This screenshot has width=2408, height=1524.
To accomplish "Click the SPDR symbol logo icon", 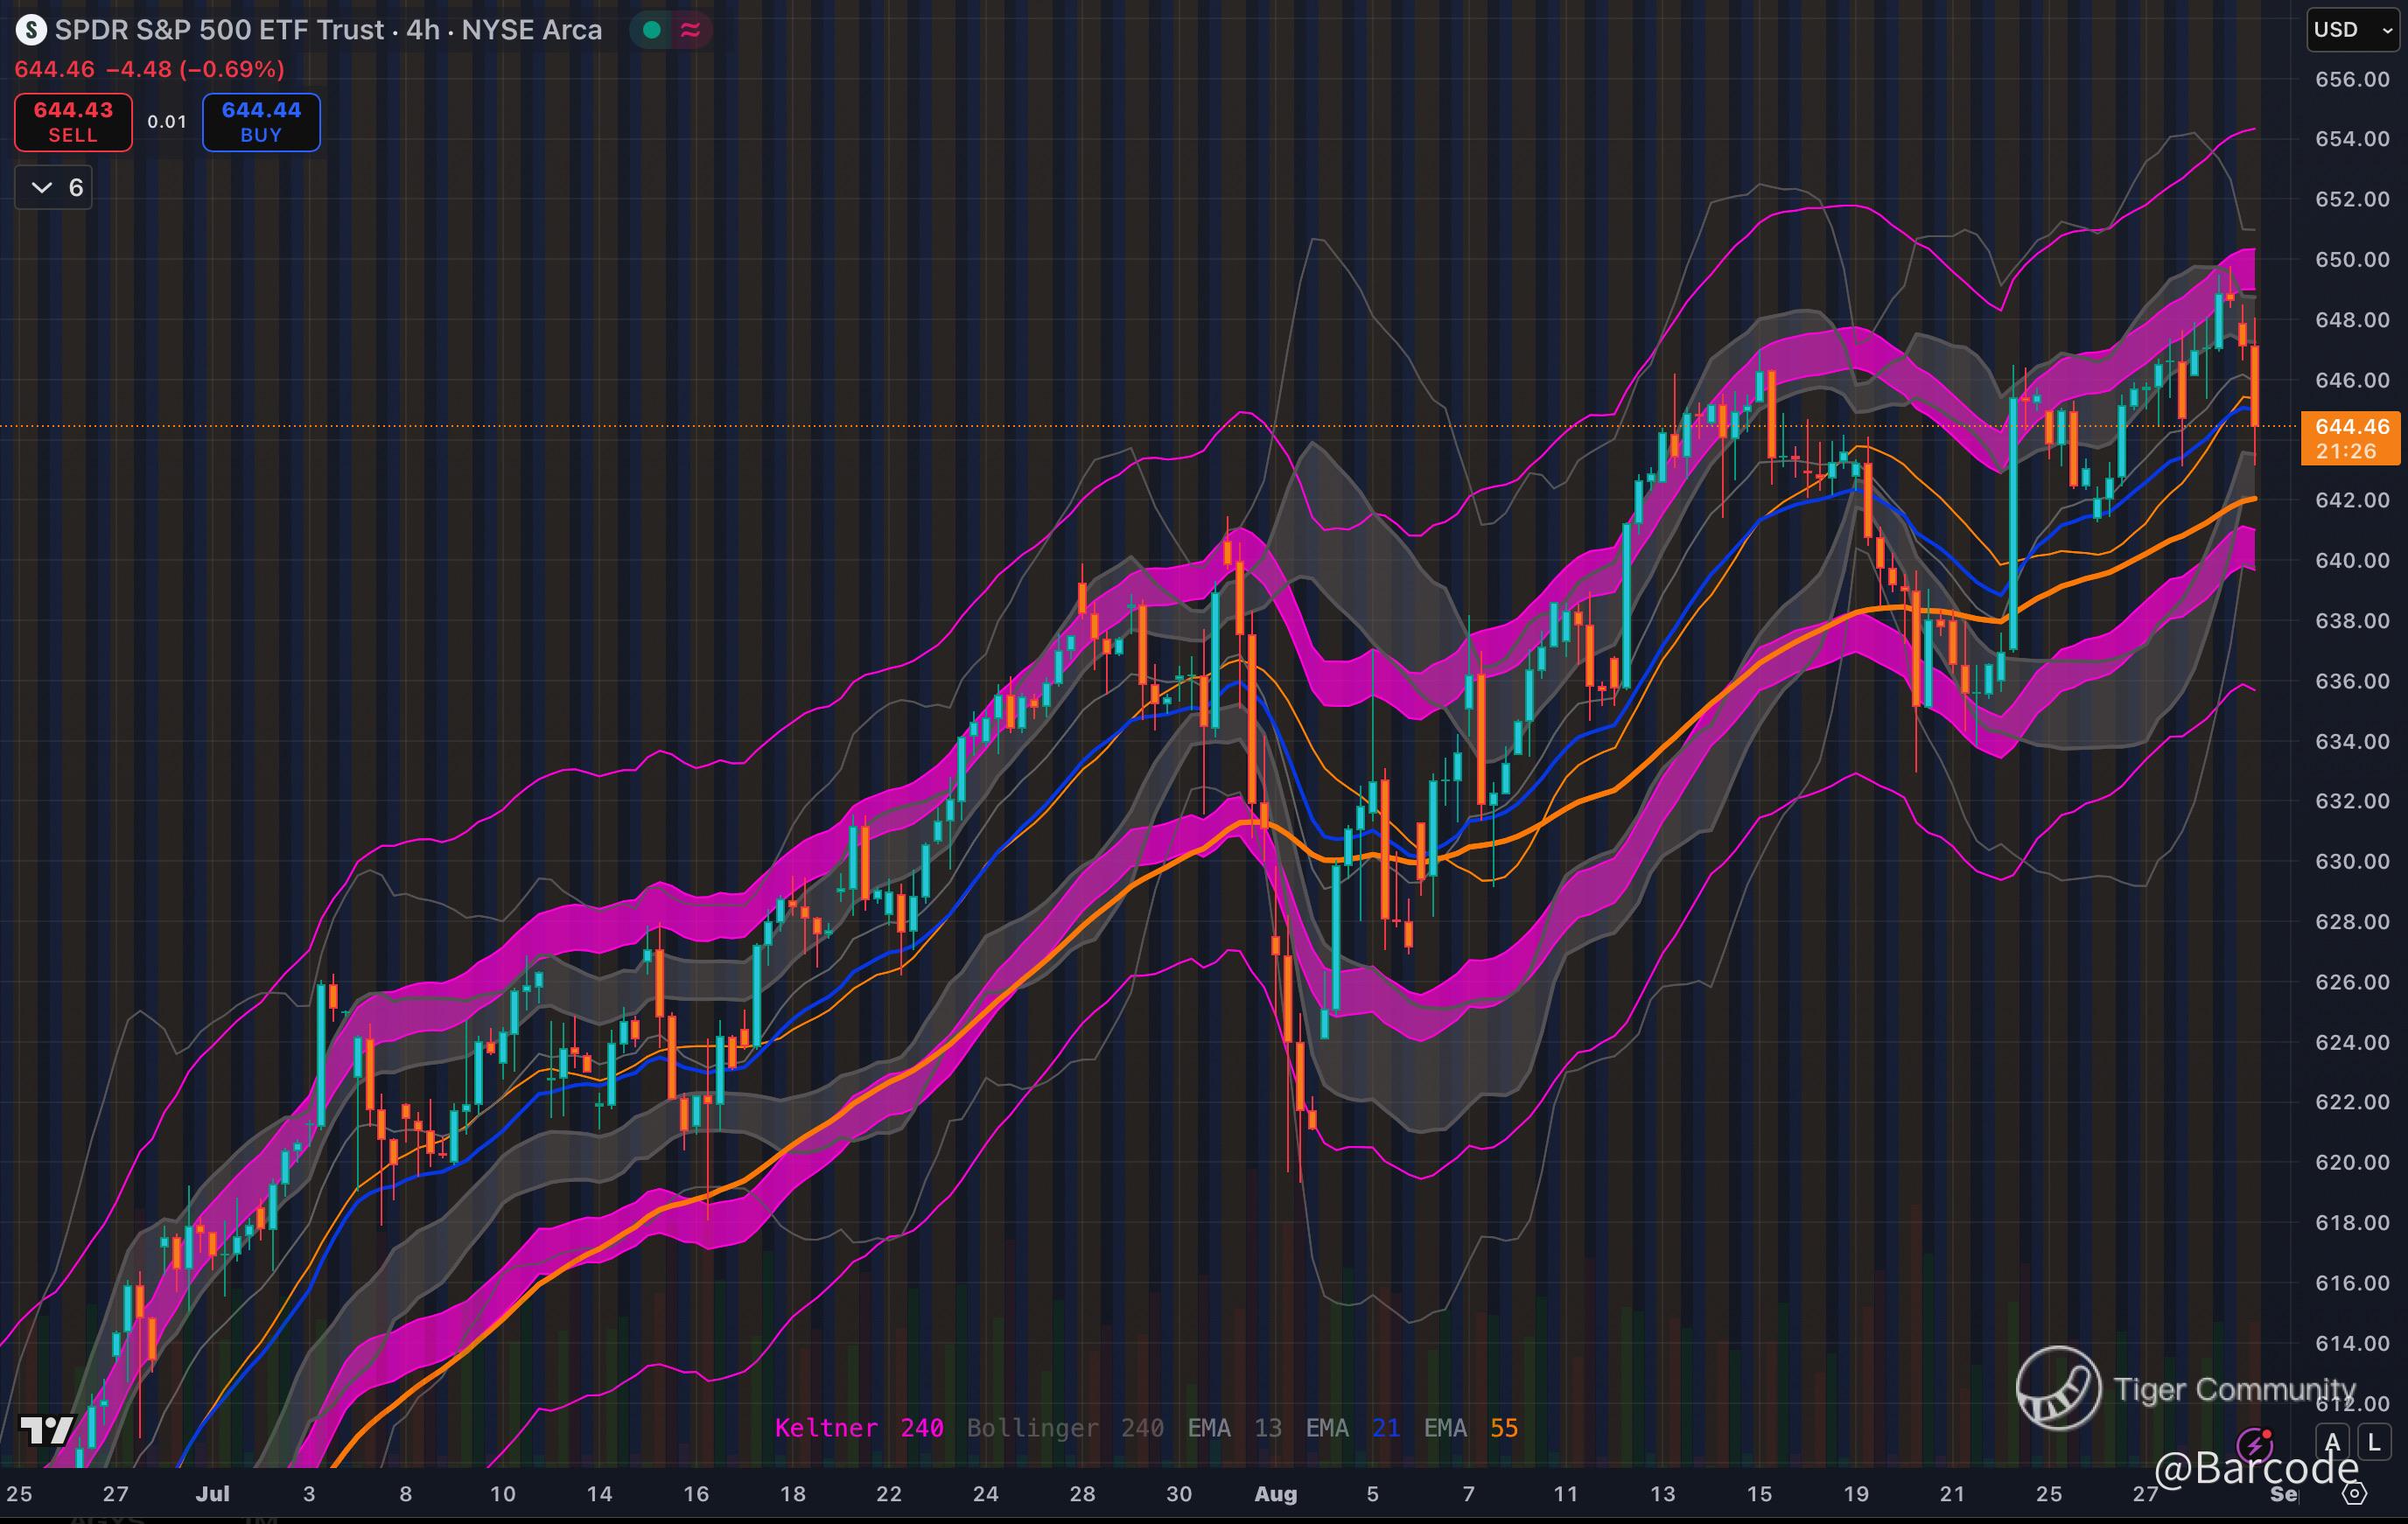I will tap(31, 30).
